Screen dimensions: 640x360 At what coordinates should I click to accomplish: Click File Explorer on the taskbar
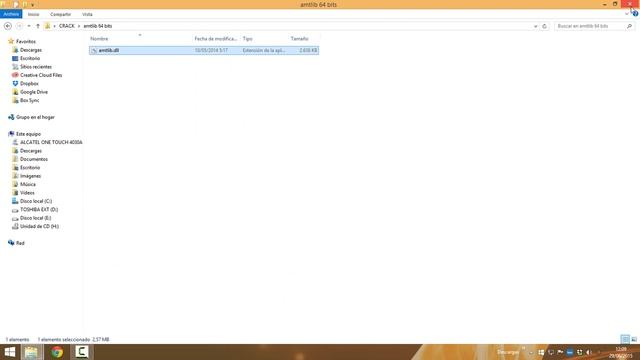(31, 352)
